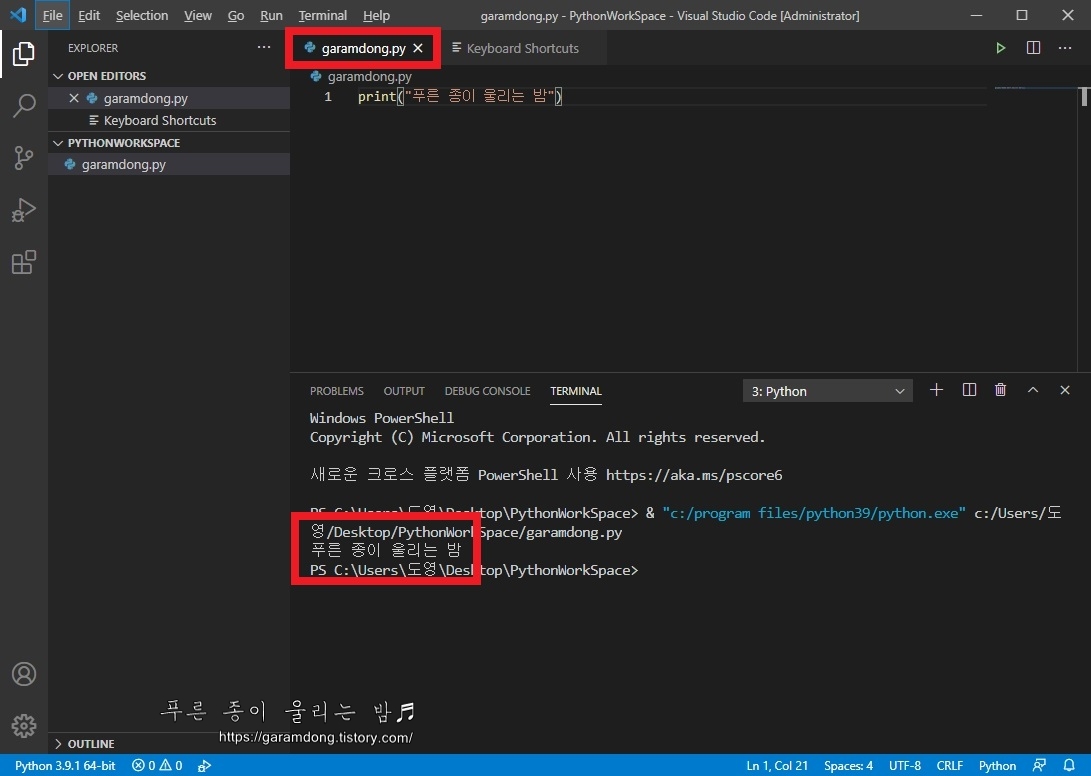
Task: Click the garamdong.py breadcrumb
Action: tap(361, 77)
